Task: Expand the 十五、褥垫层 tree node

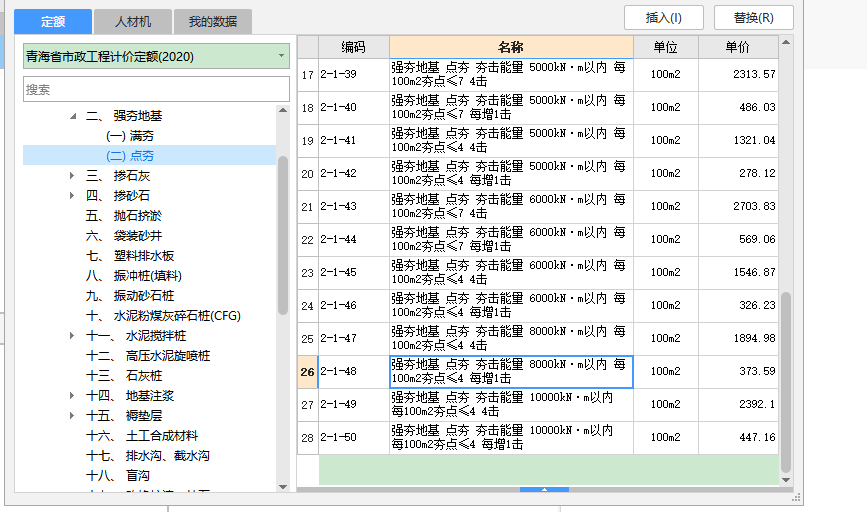Action: pyautogui.click(x=72, y=415)
